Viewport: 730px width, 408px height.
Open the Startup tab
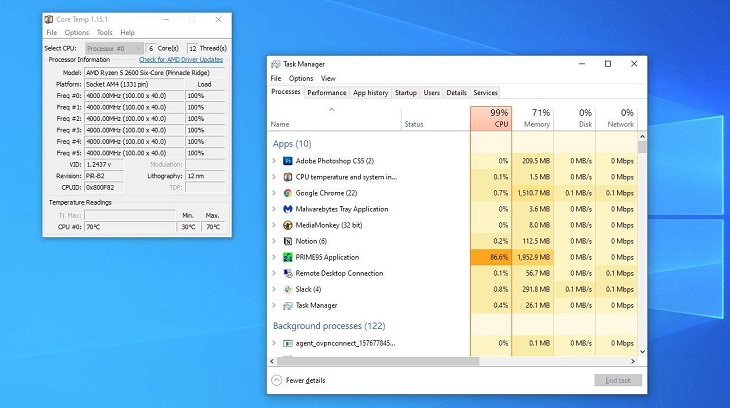[x=406, y=93]
